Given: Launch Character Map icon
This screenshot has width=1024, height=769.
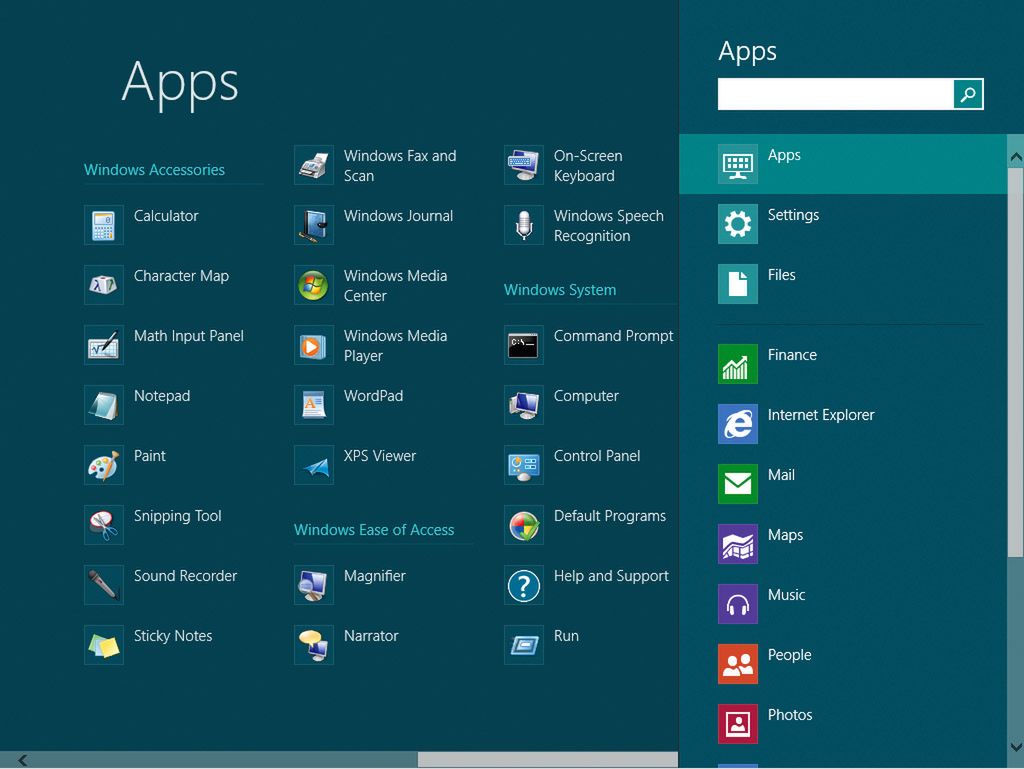Looking at the screenshot, I should coord(104,285).
